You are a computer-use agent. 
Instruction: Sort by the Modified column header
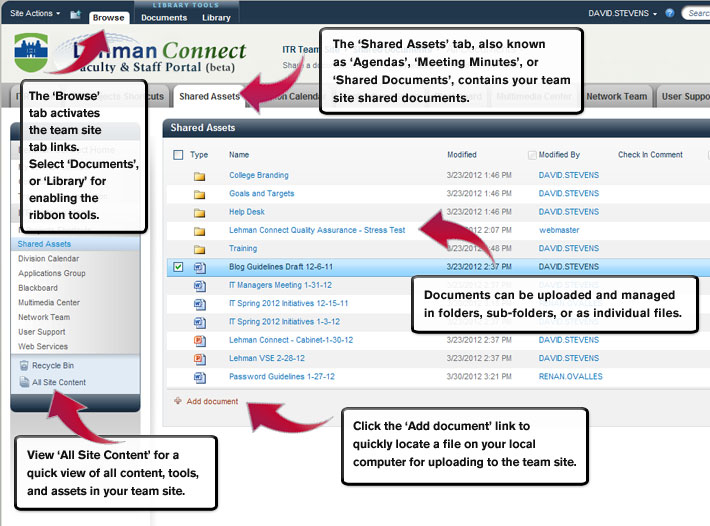461,155
